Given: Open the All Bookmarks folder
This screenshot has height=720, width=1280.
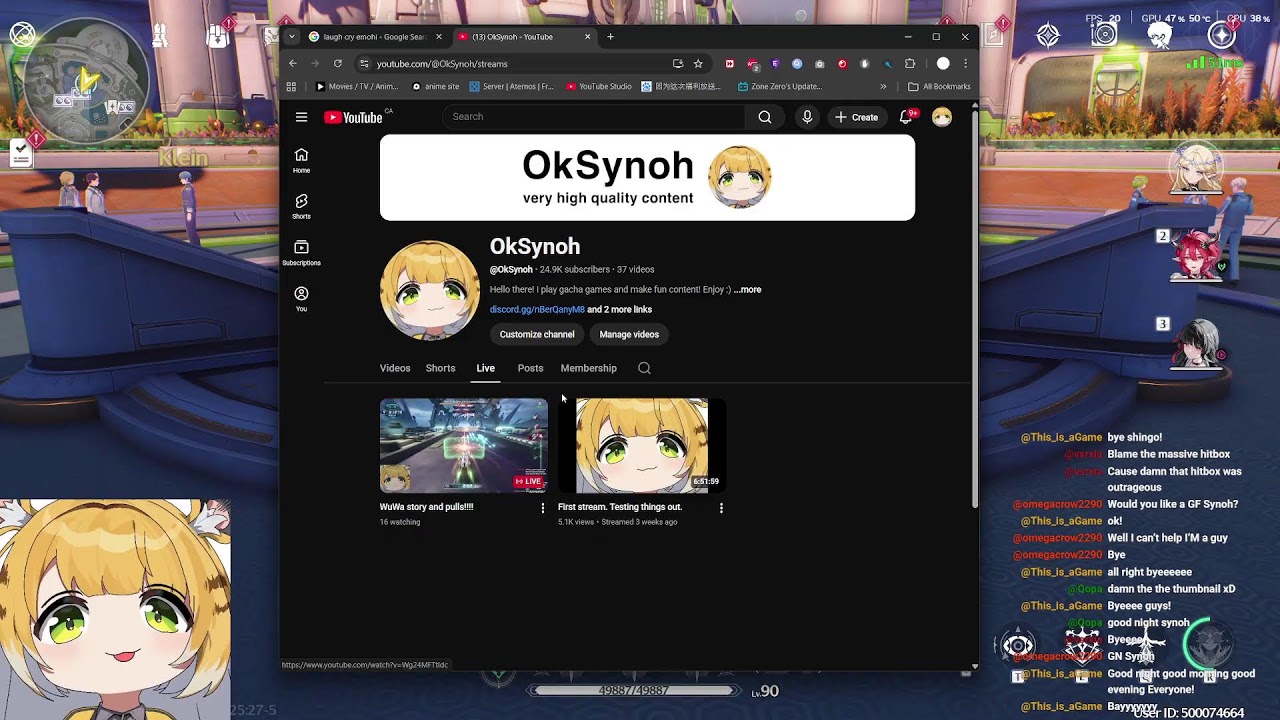Looking at the screenshot, I should 939,87.
